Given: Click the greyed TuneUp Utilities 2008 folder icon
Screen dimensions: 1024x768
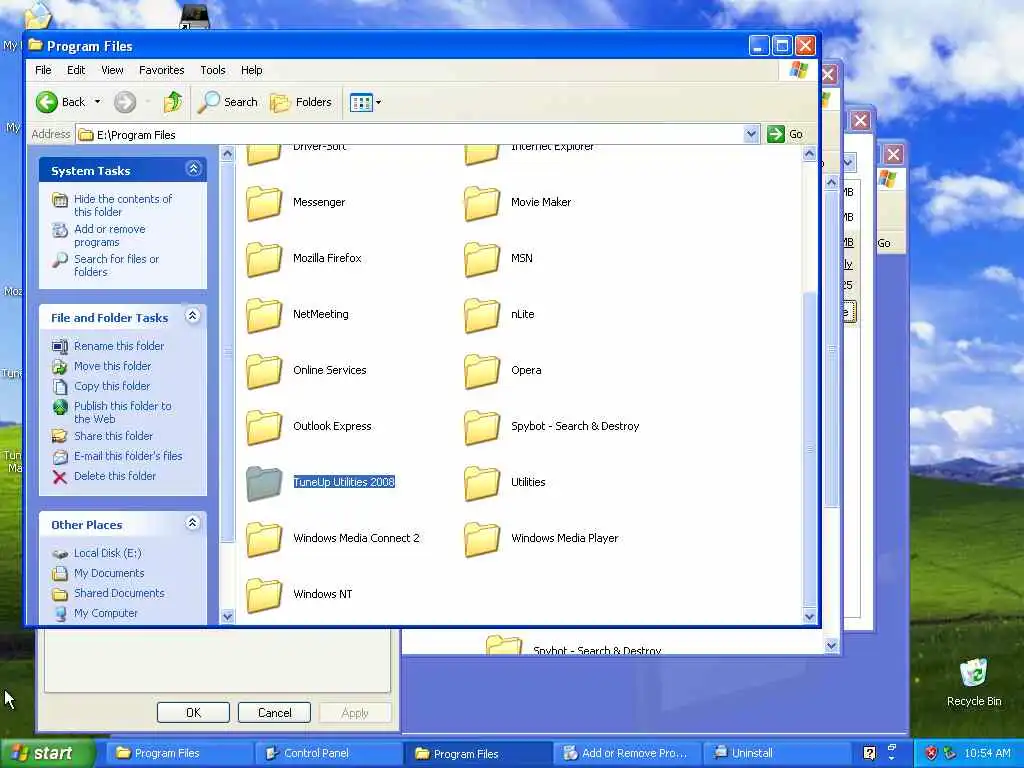Looking at the screenshot, I should [x=264, y=483].
